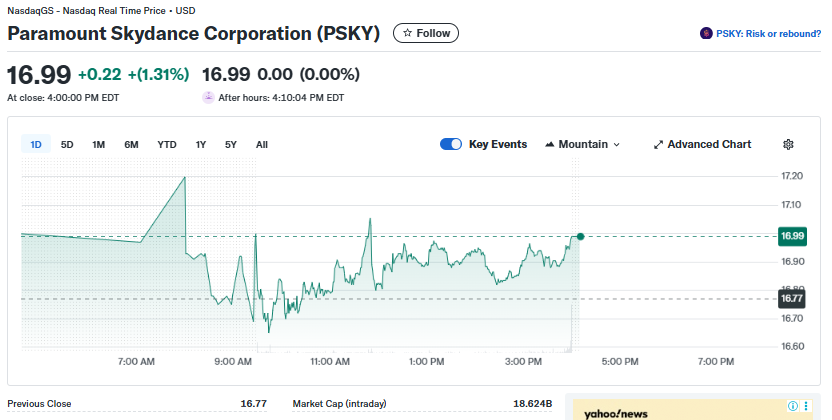The image size is (832, 420).
Task: Switch to 5D time range
Action: 67,144
